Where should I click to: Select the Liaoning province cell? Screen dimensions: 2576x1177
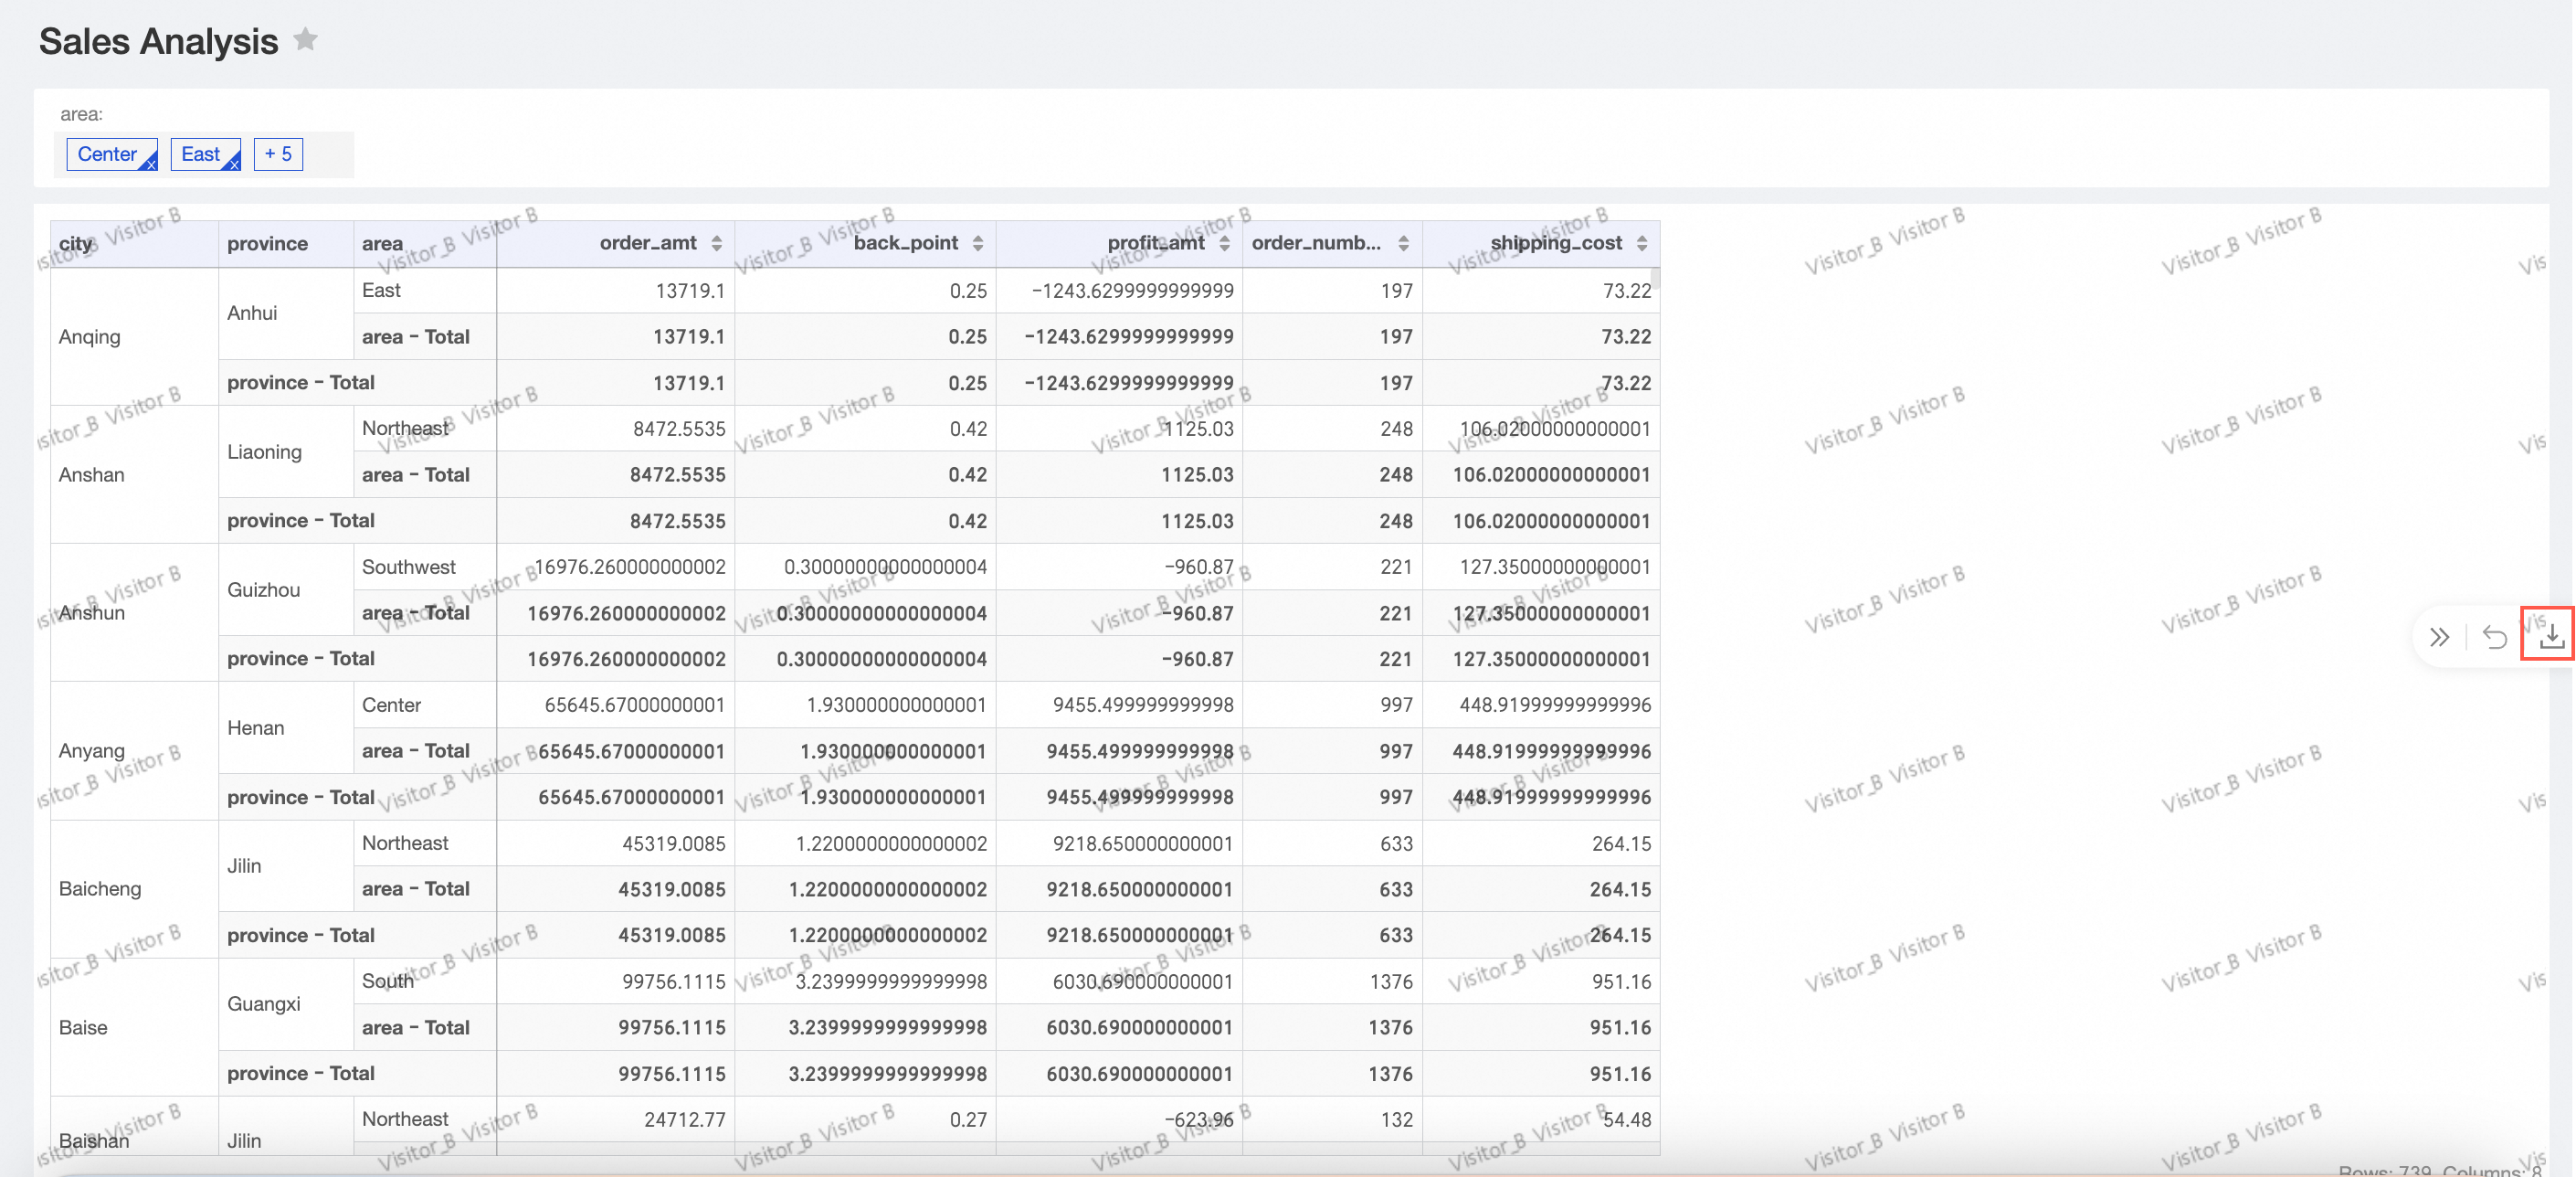(x=264, y=451)
